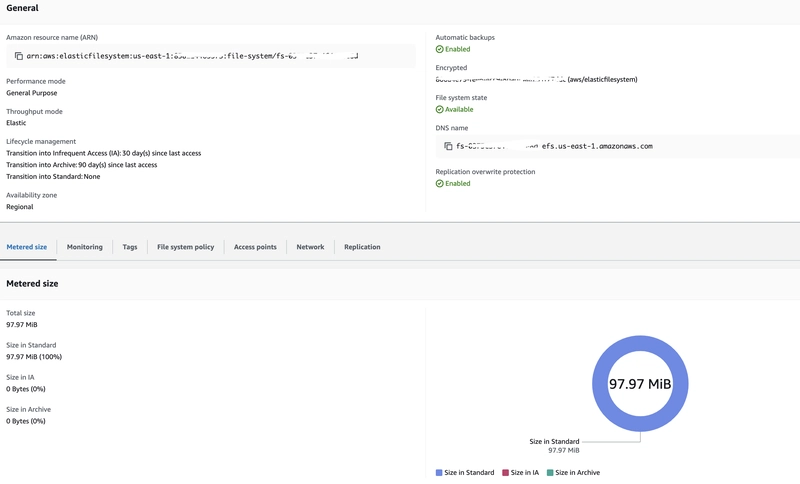Click the 97.97 MiB donut center value

[640, 384]
